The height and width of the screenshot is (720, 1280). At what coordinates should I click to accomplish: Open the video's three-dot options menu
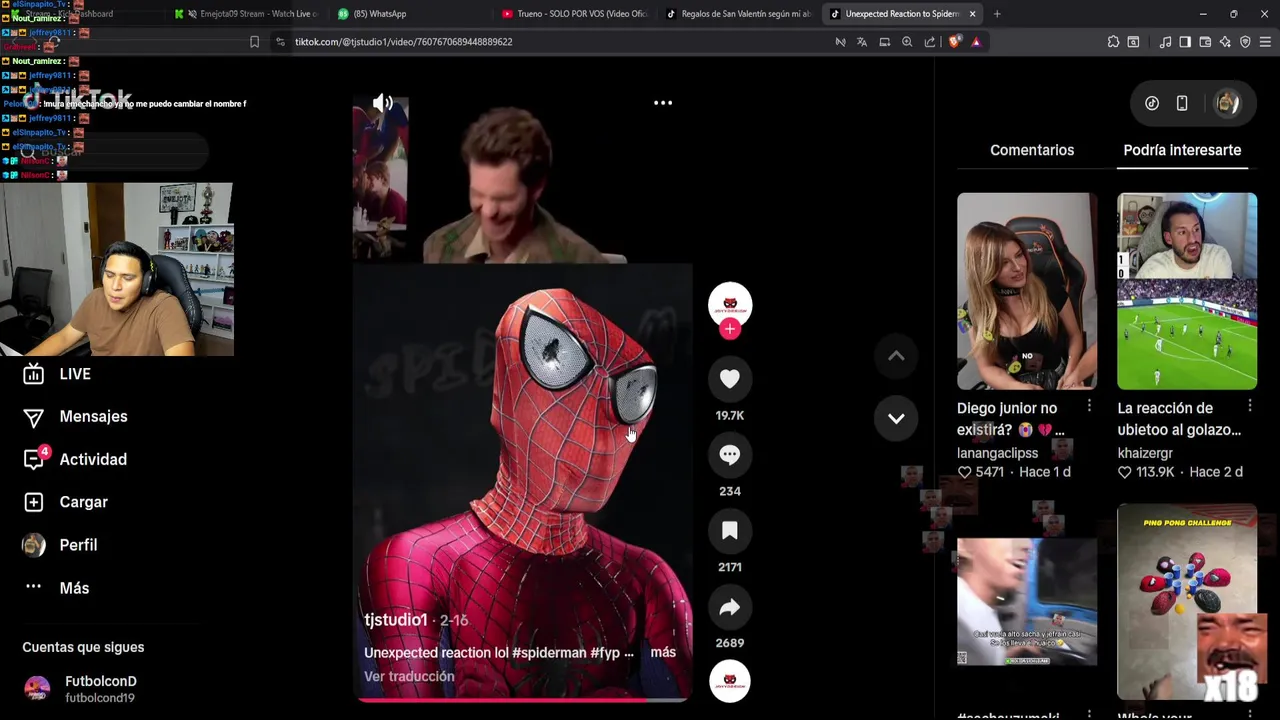(x=663, y=103)
